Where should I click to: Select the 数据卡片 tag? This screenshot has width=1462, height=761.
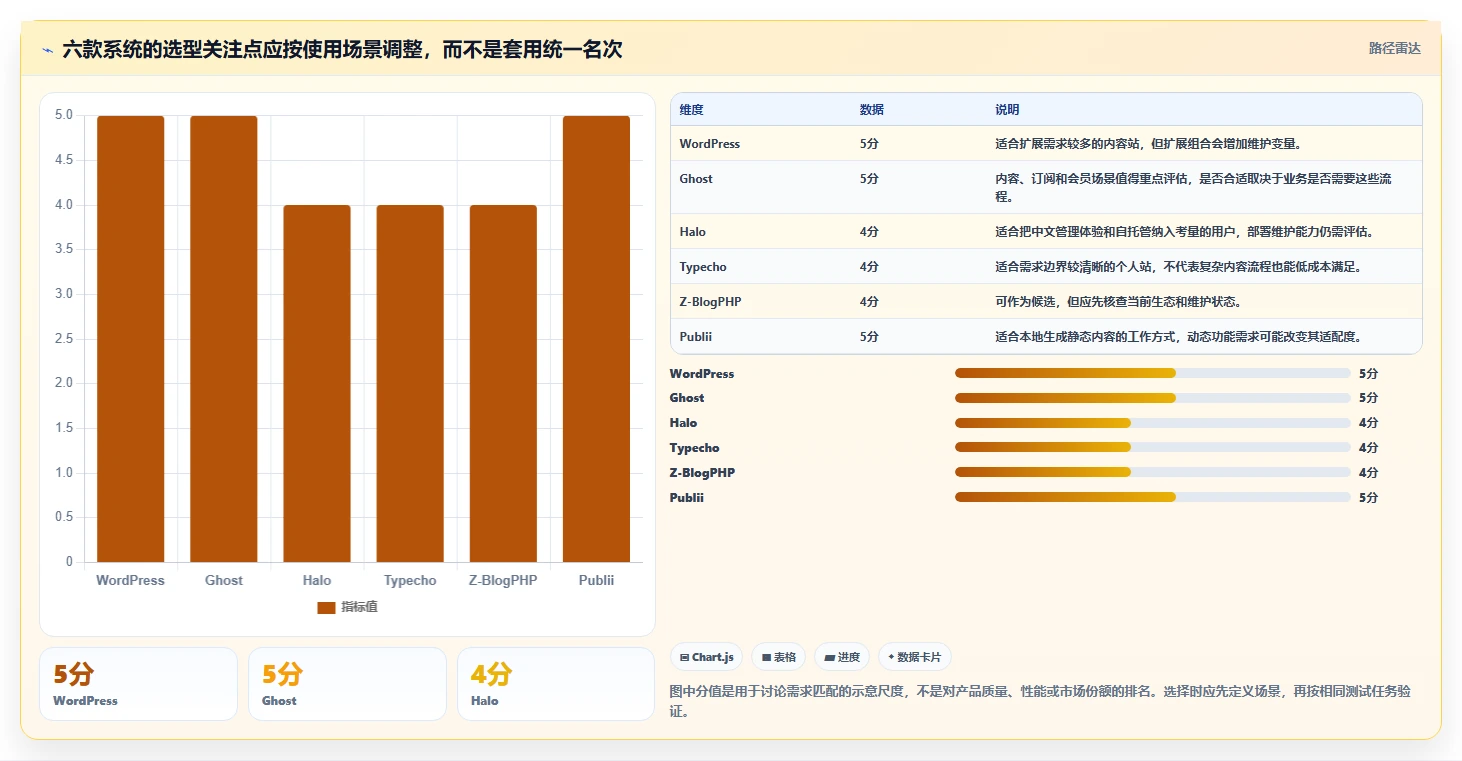coord(915,657)
